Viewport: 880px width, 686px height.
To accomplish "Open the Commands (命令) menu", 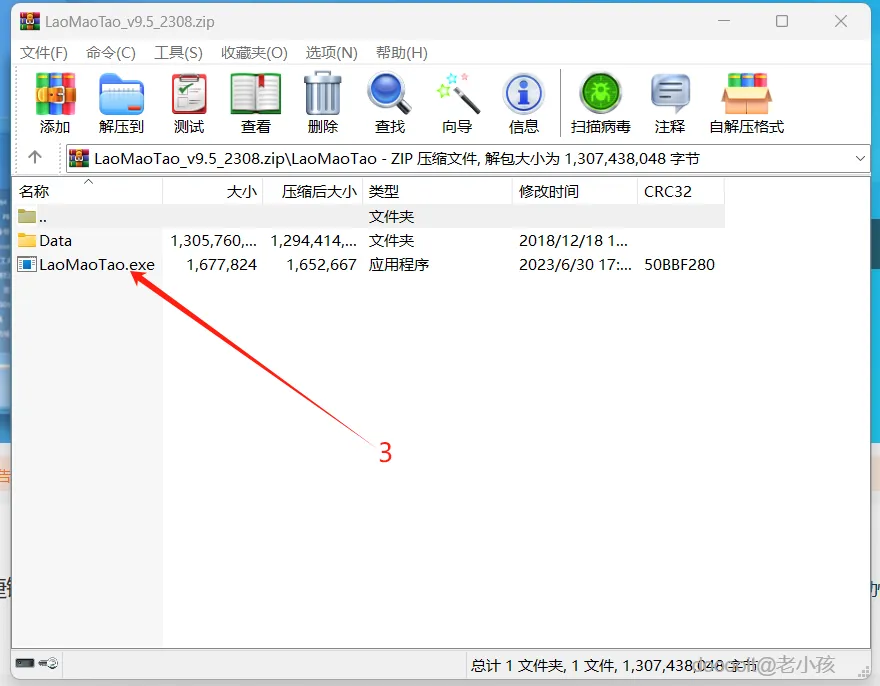I will (111, 53).
